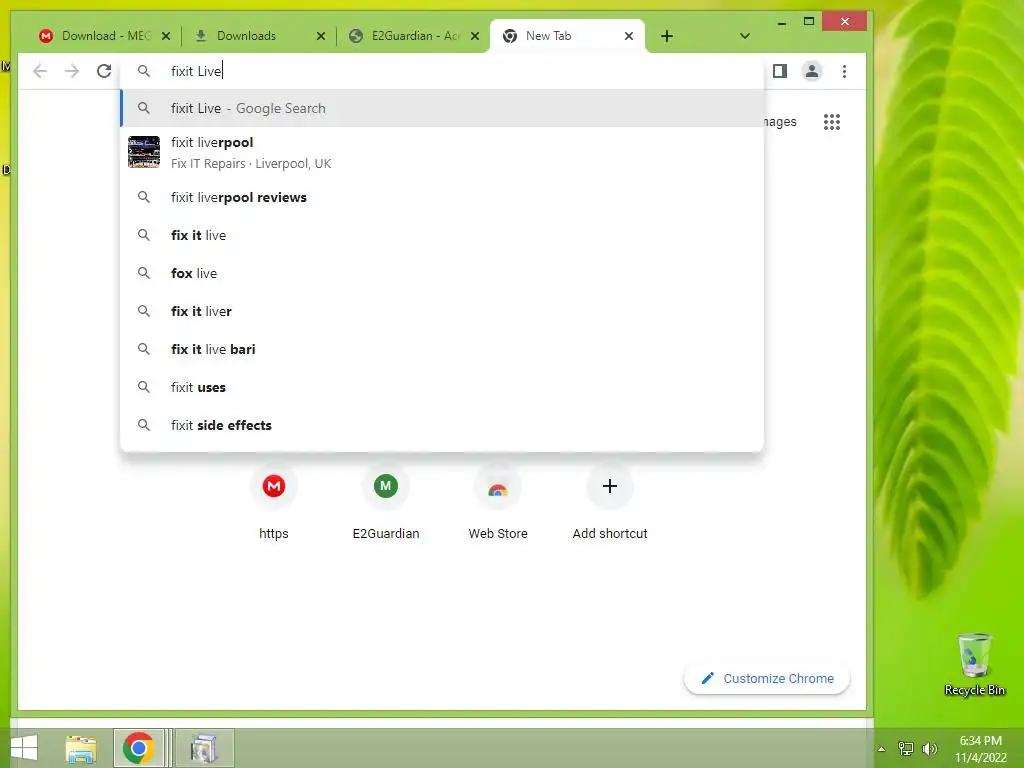
Task: Click the address bar containing 'fixit Live'
Action: (442, 71)
